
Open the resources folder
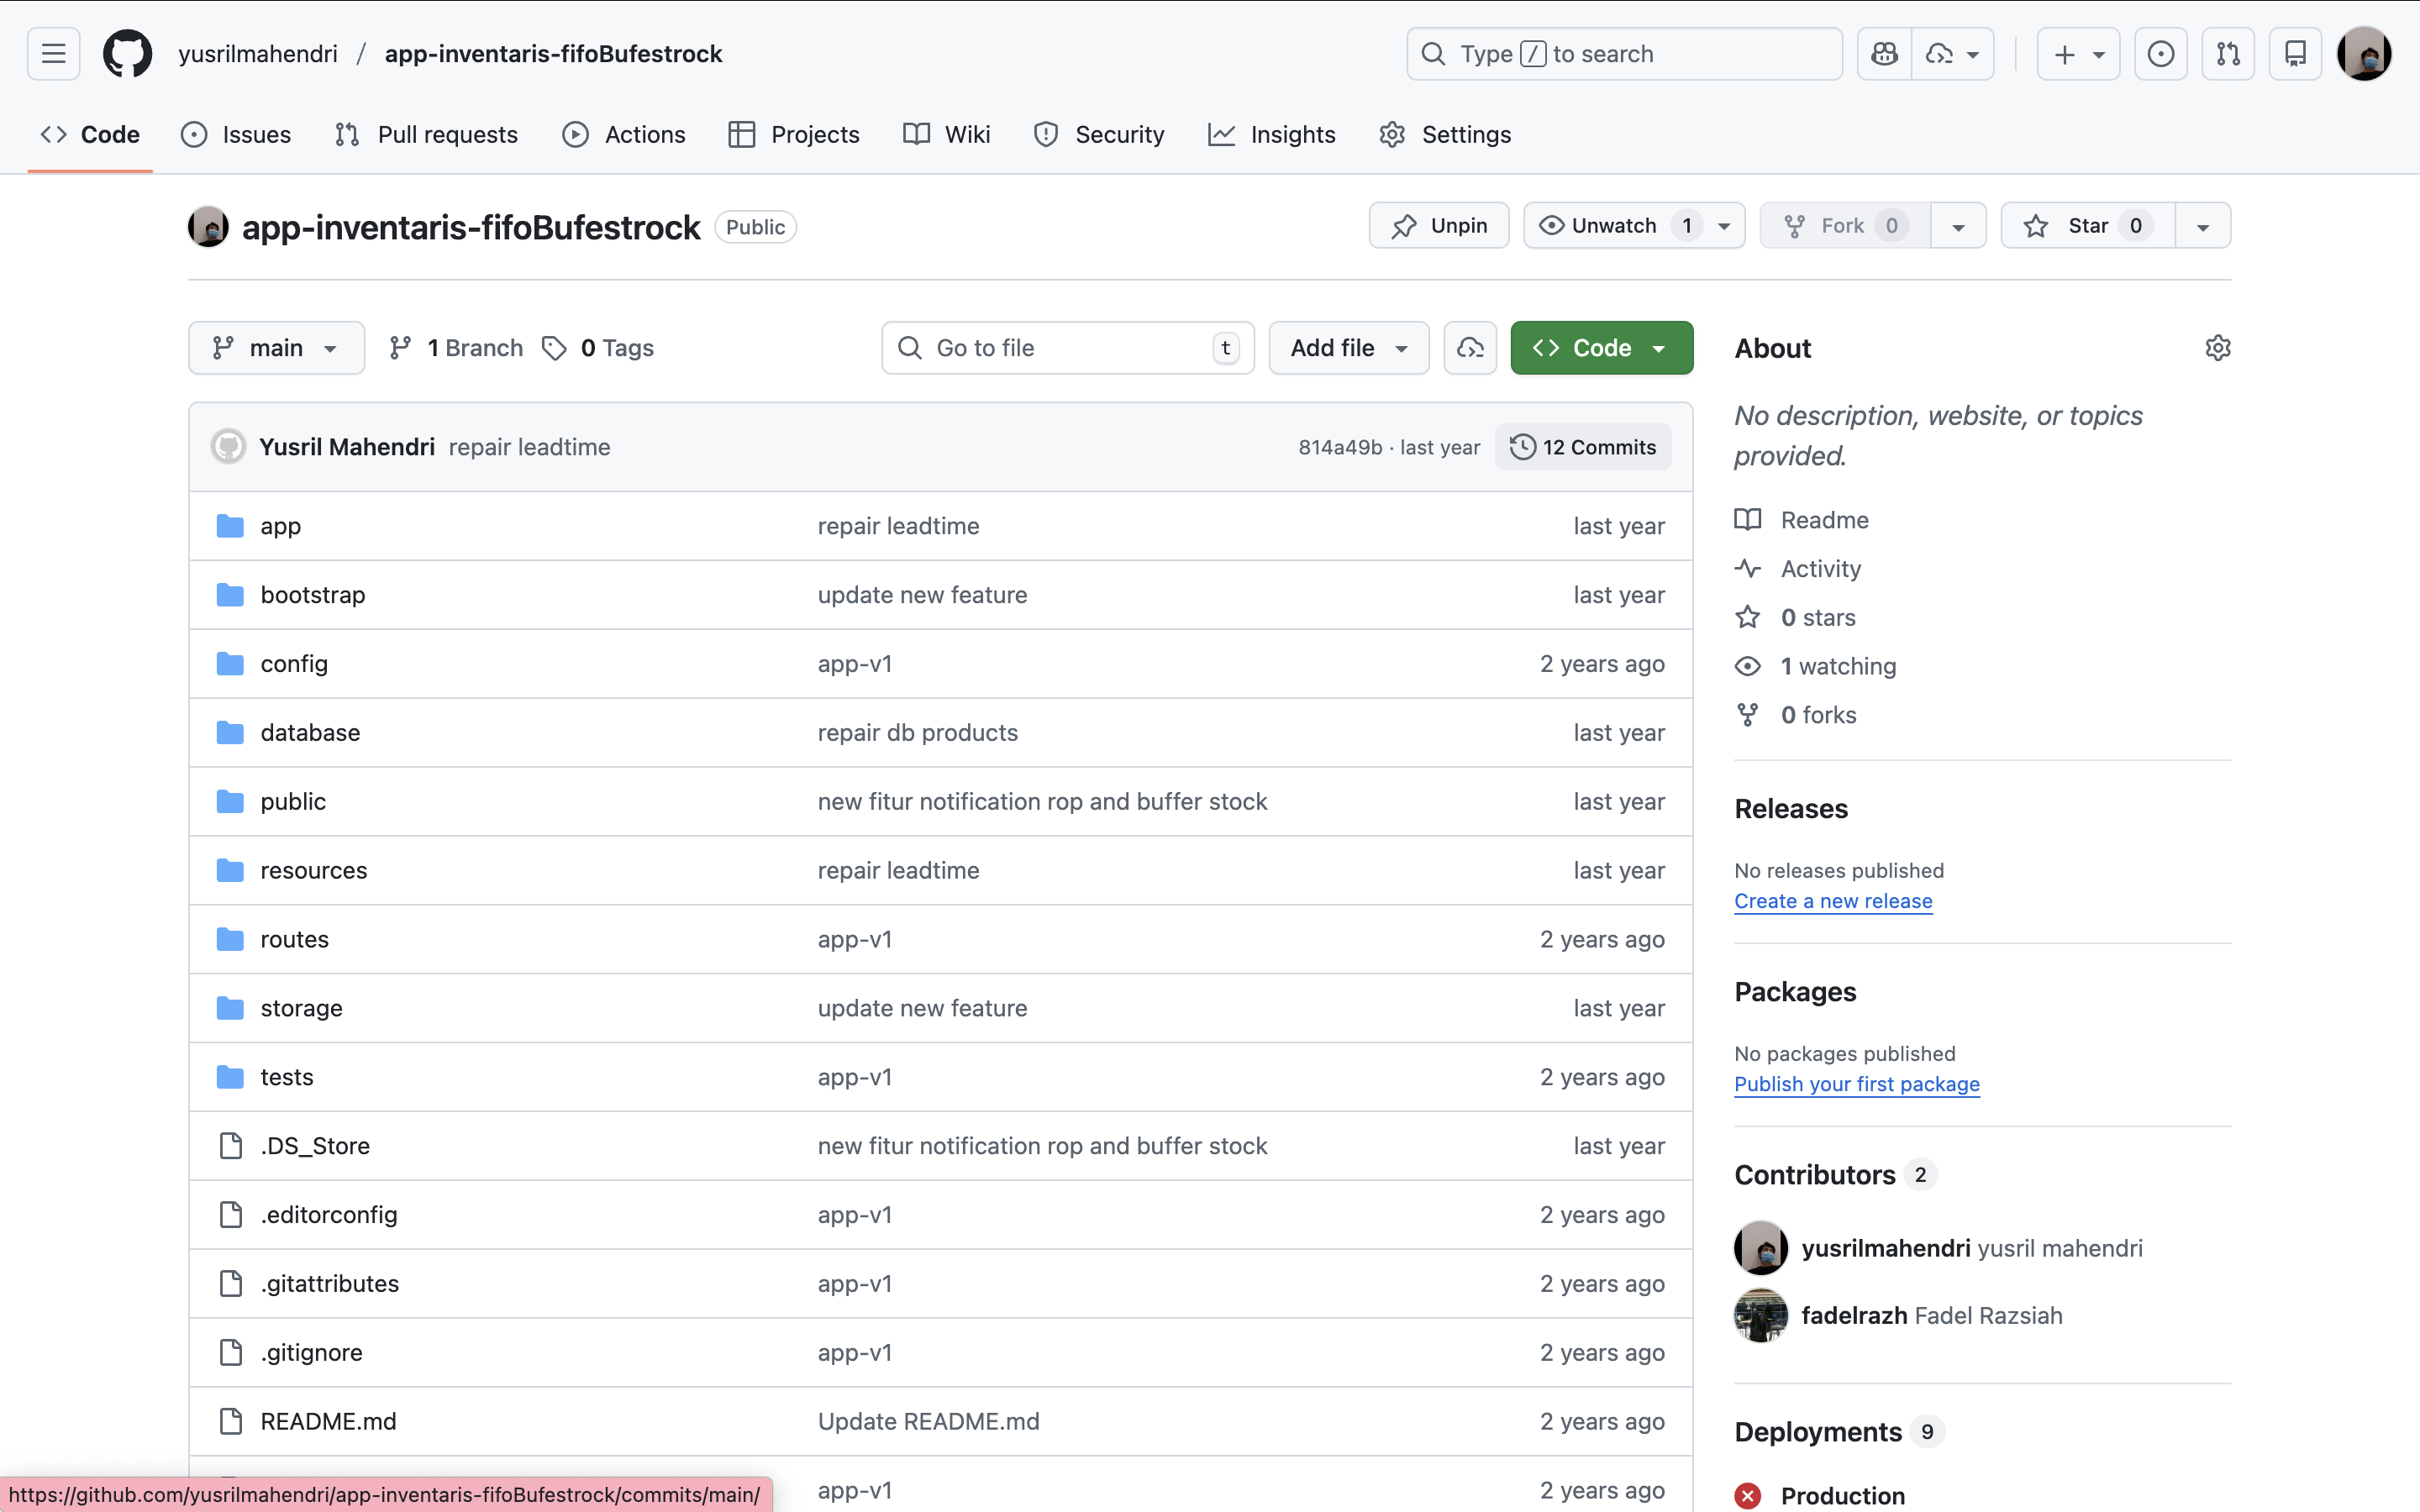[313, 870]
